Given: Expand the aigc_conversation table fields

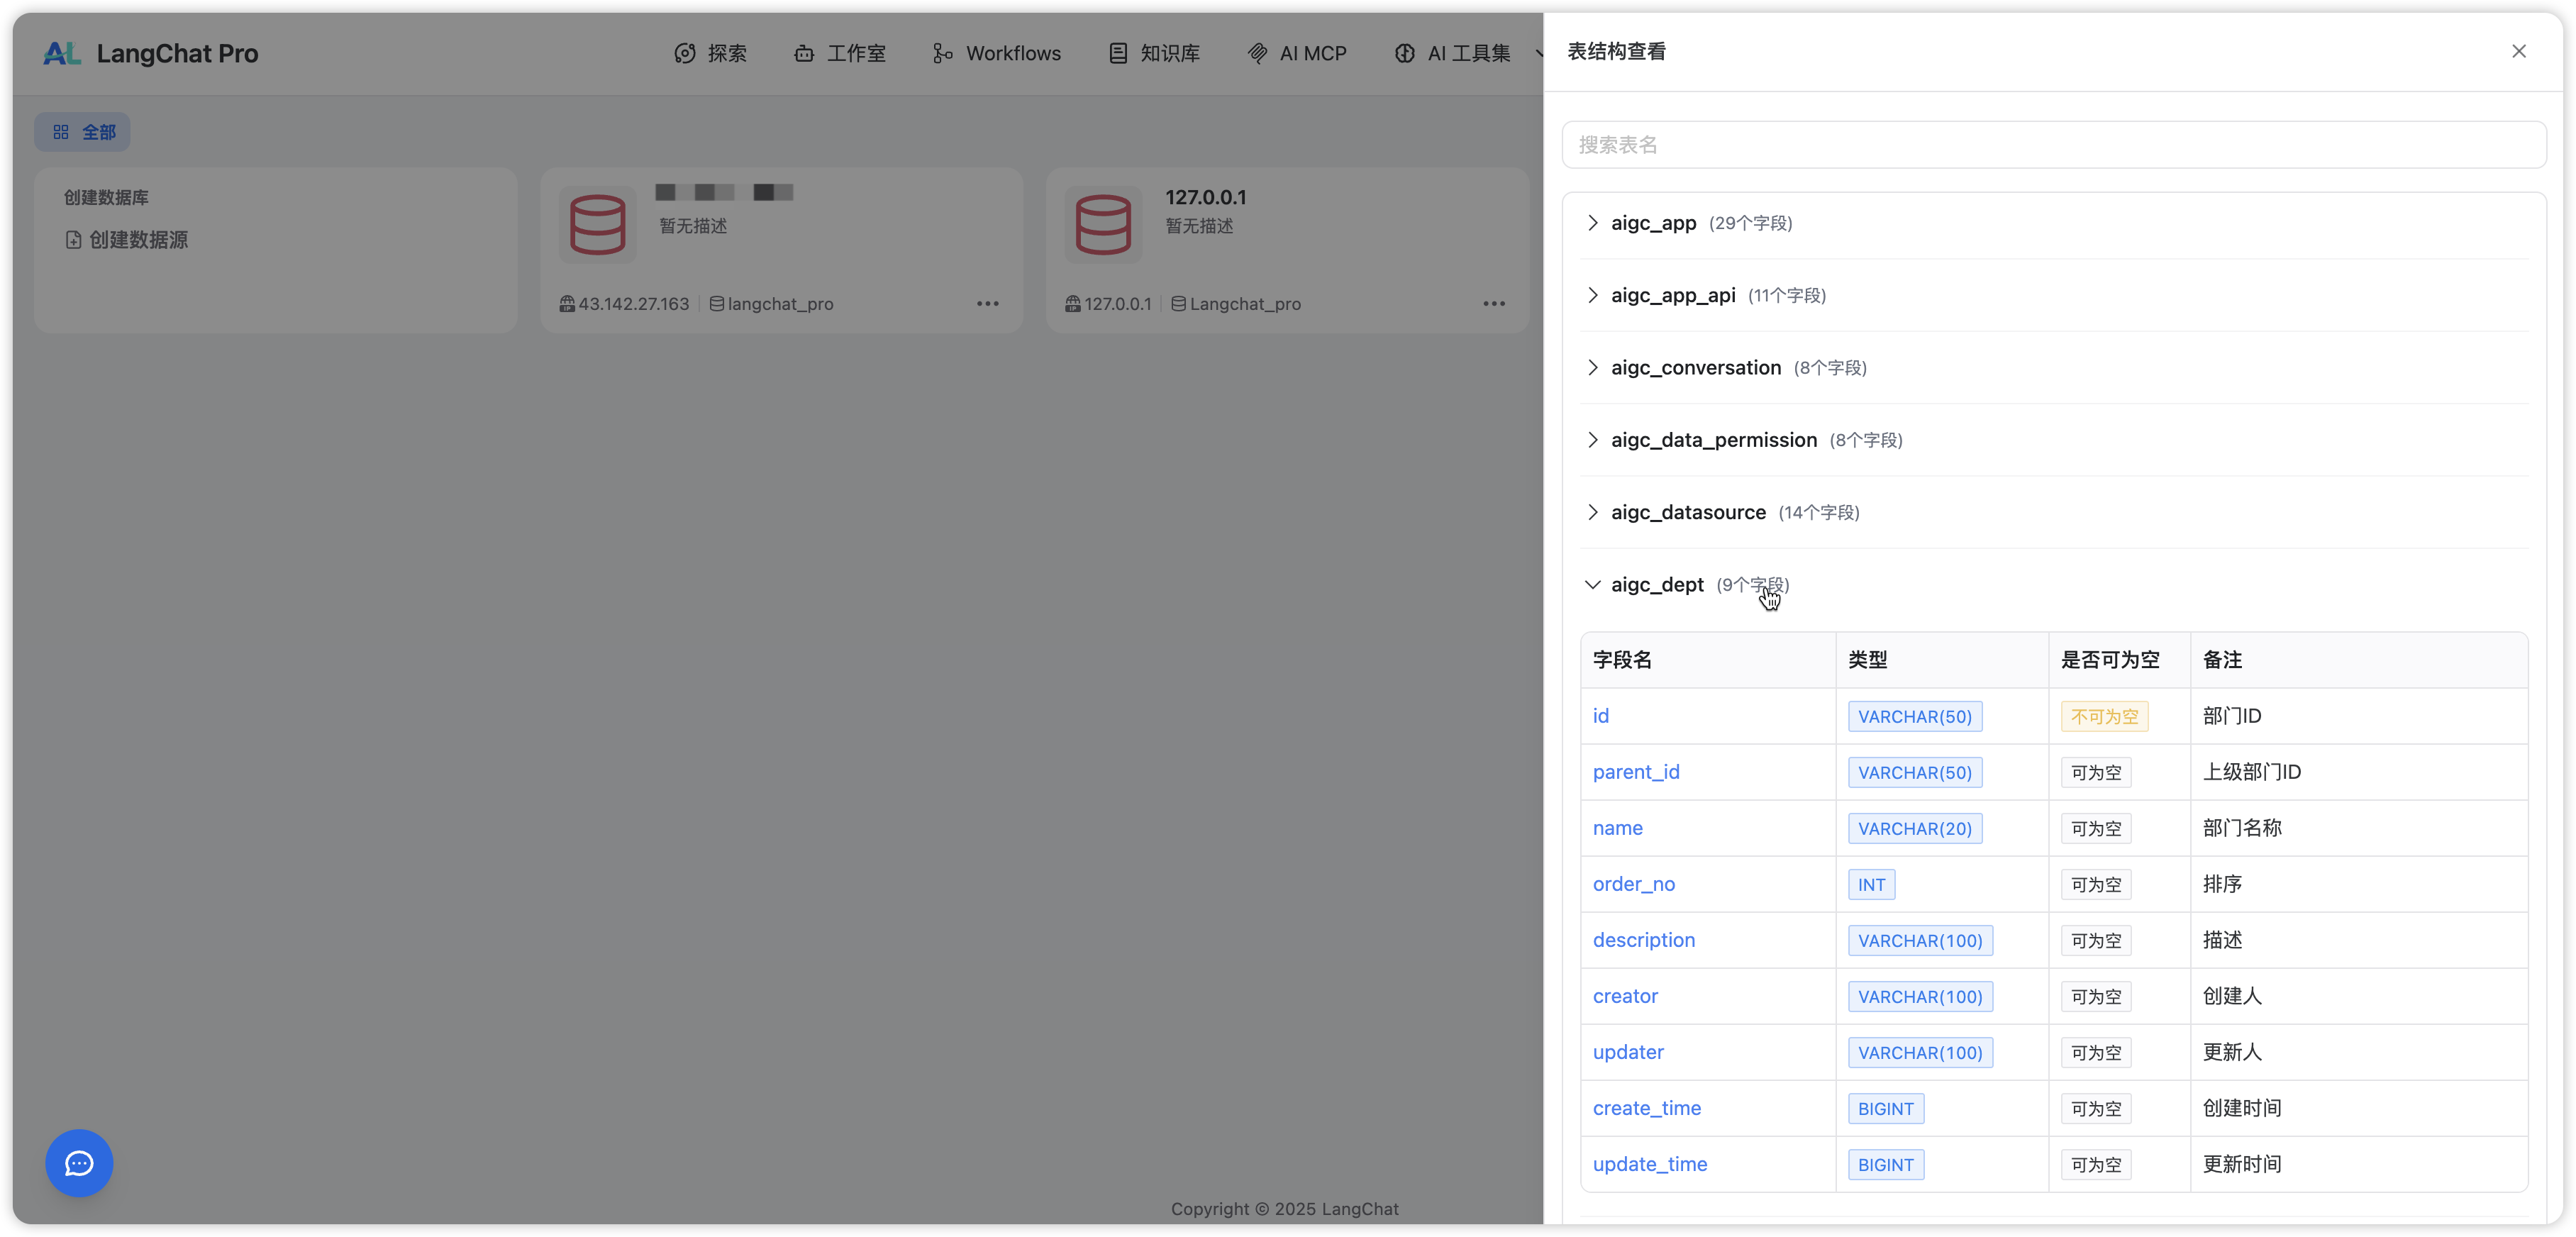Looking at the screenshot, I should coord(1695,368).
